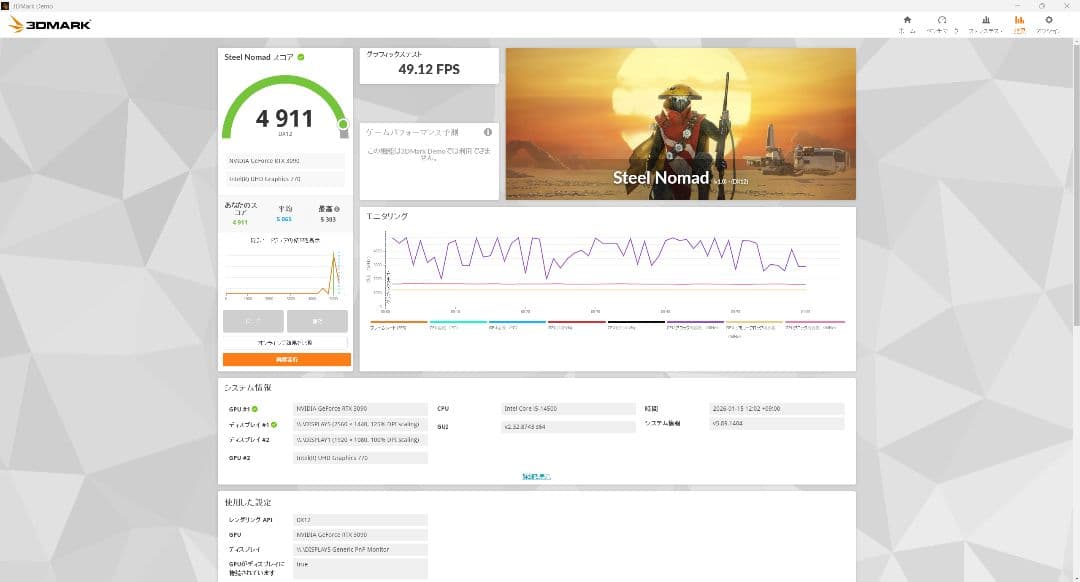Screen dimensions: 1080x582
Task: Click the NVIDIA GeForce RTX 3090 score entry
Action: pos(283,160)
